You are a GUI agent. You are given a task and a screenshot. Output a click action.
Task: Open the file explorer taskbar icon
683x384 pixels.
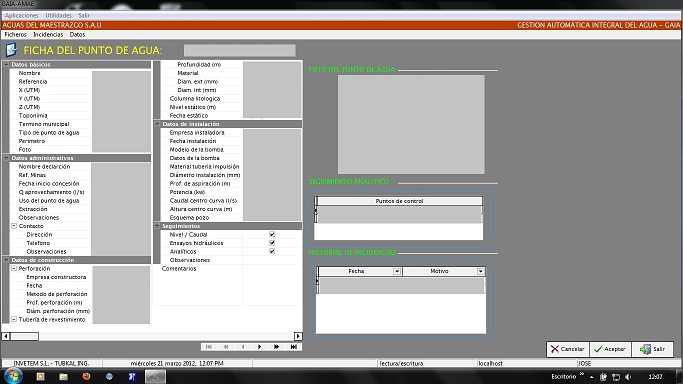click(x=63, y=377)
